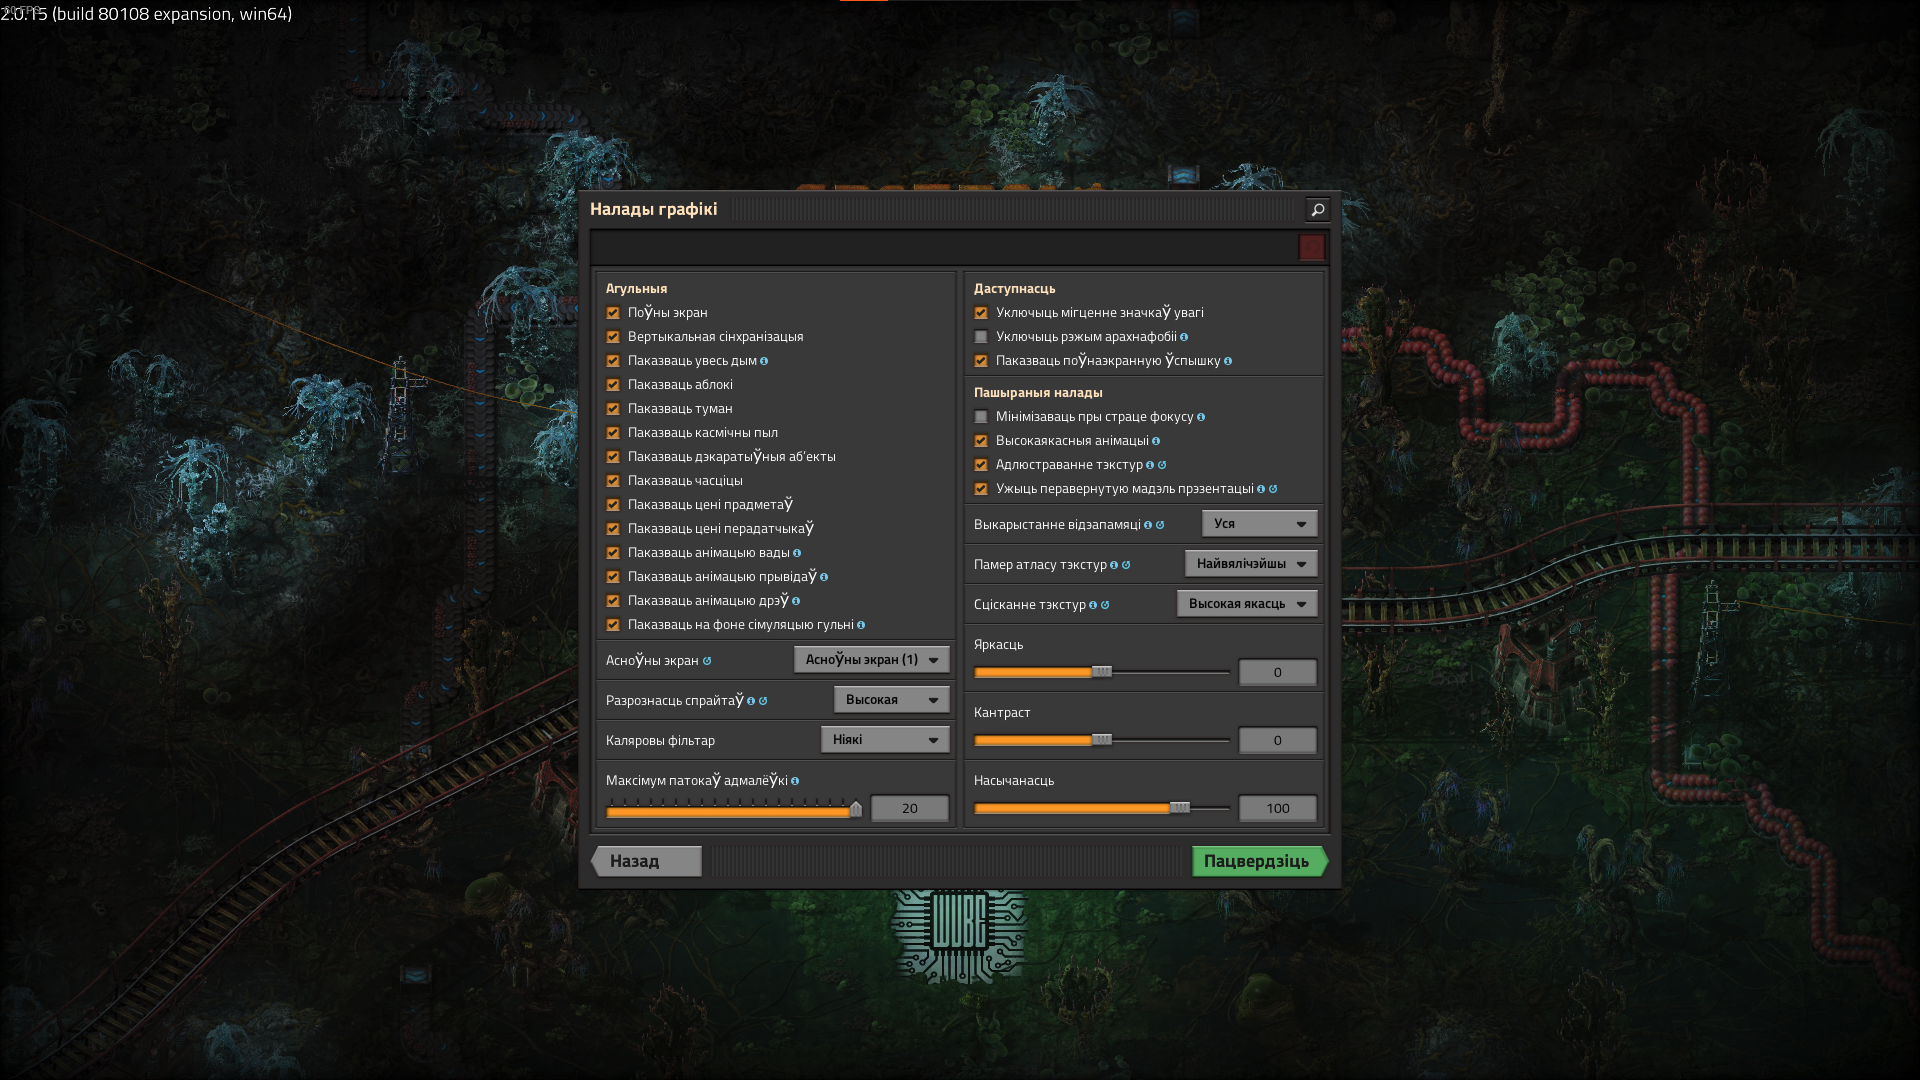Click info icon beside Уключыць рэжым арахнафобіі

point(1184,337)
